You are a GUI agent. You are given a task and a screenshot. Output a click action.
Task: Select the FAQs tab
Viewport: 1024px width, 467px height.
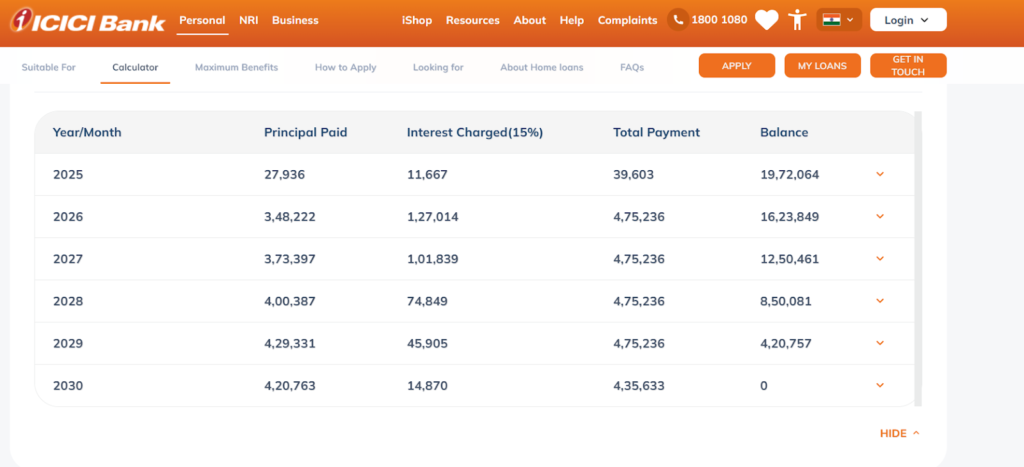point(632,67)
